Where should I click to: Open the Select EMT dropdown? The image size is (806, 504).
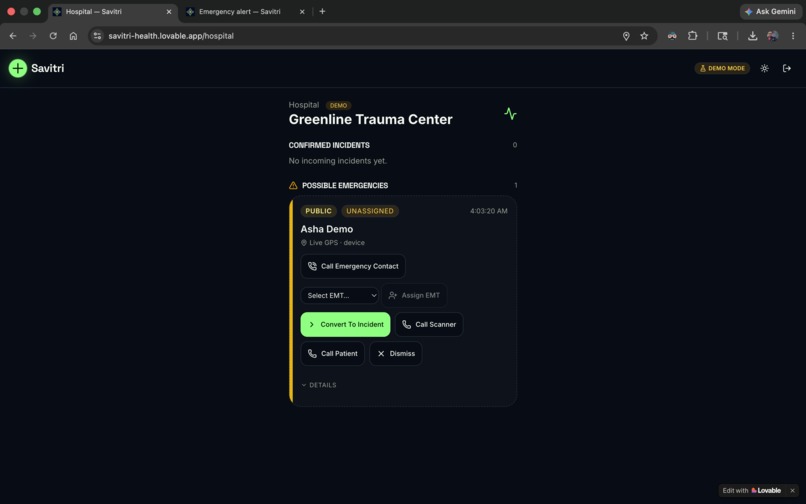pos(339,295)
